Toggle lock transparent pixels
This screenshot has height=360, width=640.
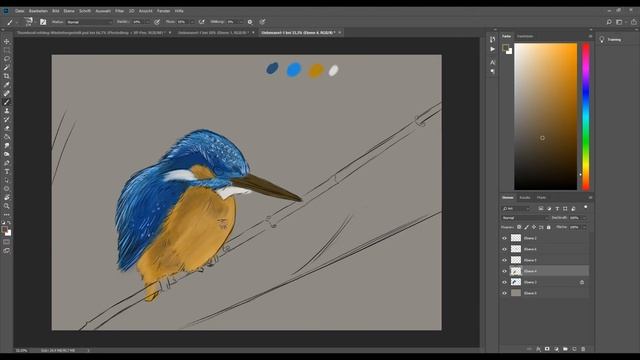pyautogui.click(x=519, y=227)
